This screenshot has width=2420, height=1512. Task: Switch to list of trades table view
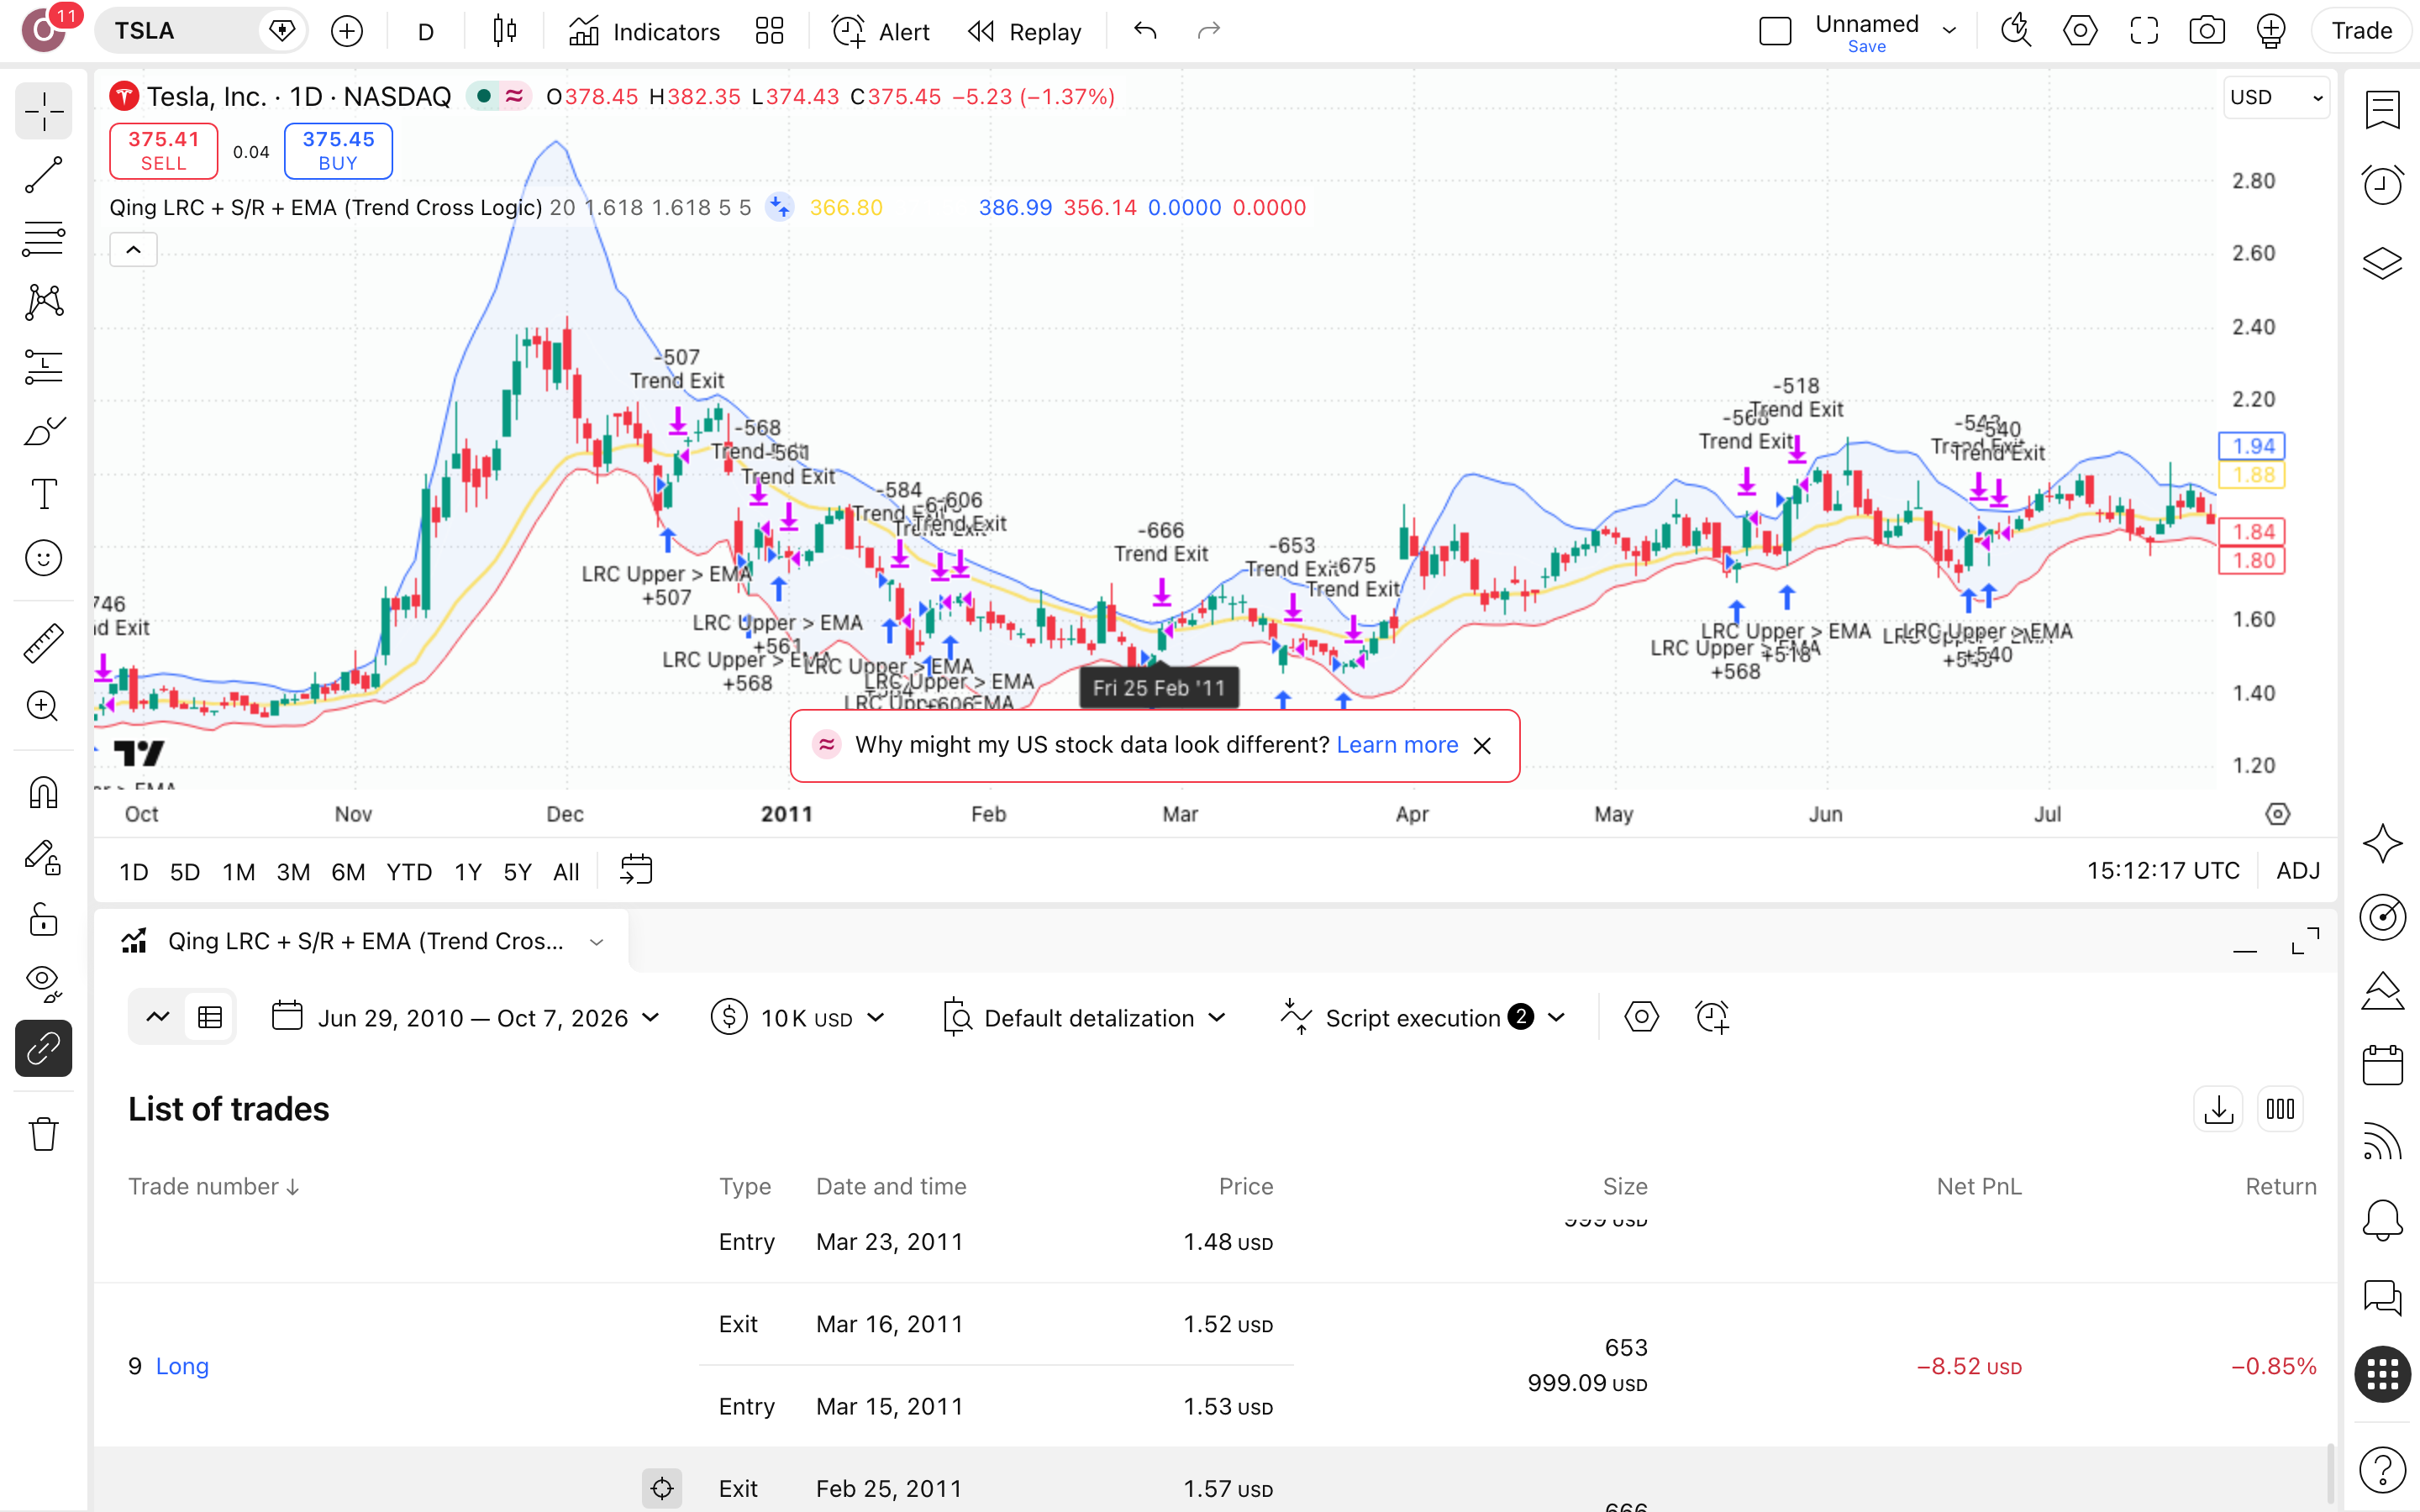(210, 1018)
